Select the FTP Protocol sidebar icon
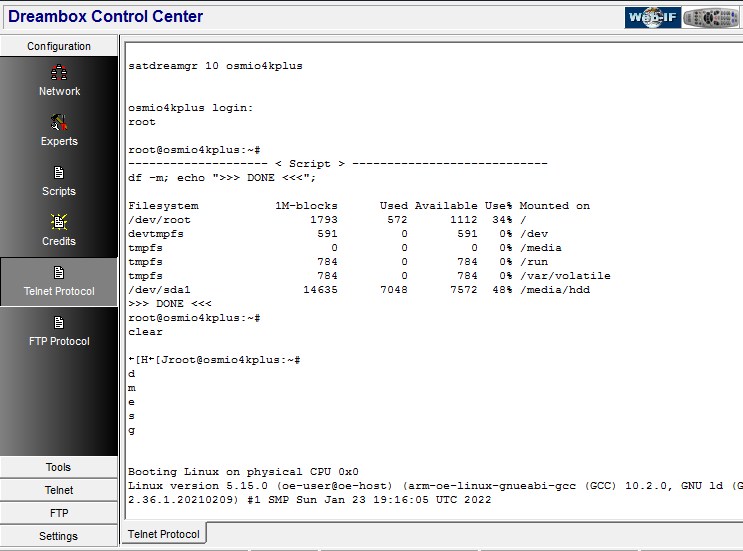Viewport: 743px width, 551px height. [x=59, y=323]
